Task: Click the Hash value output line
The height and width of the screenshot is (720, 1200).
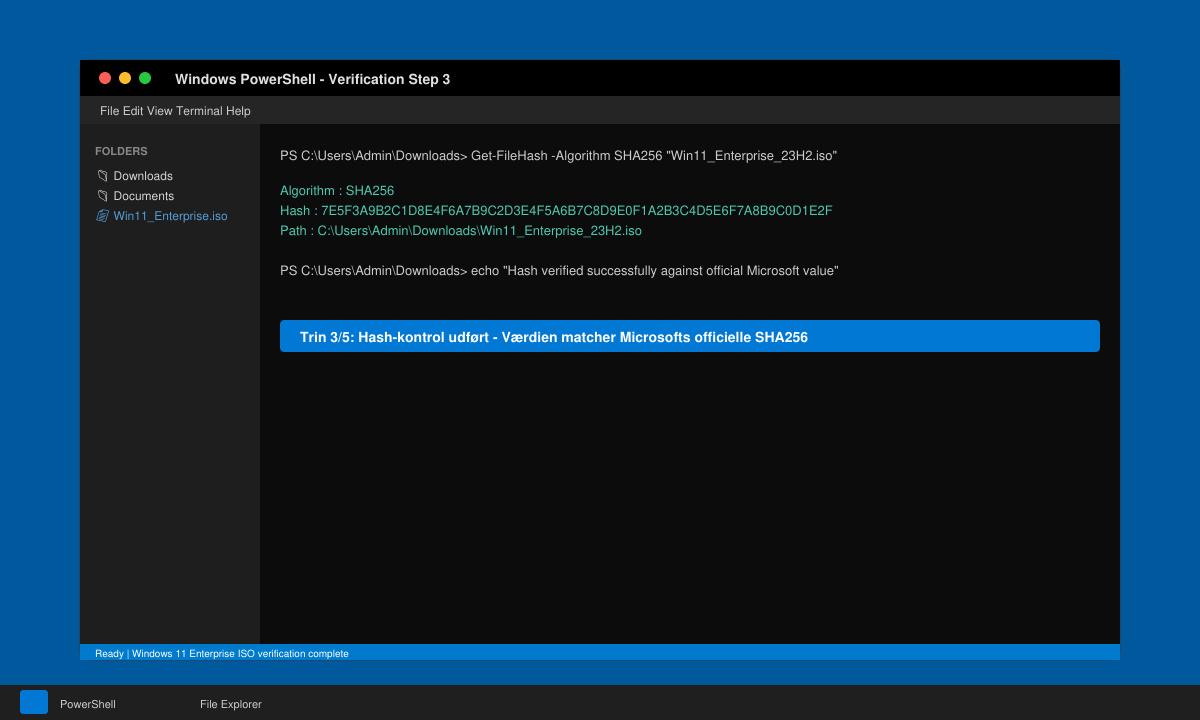Action: pyautogui.click(x=556, y=211)
